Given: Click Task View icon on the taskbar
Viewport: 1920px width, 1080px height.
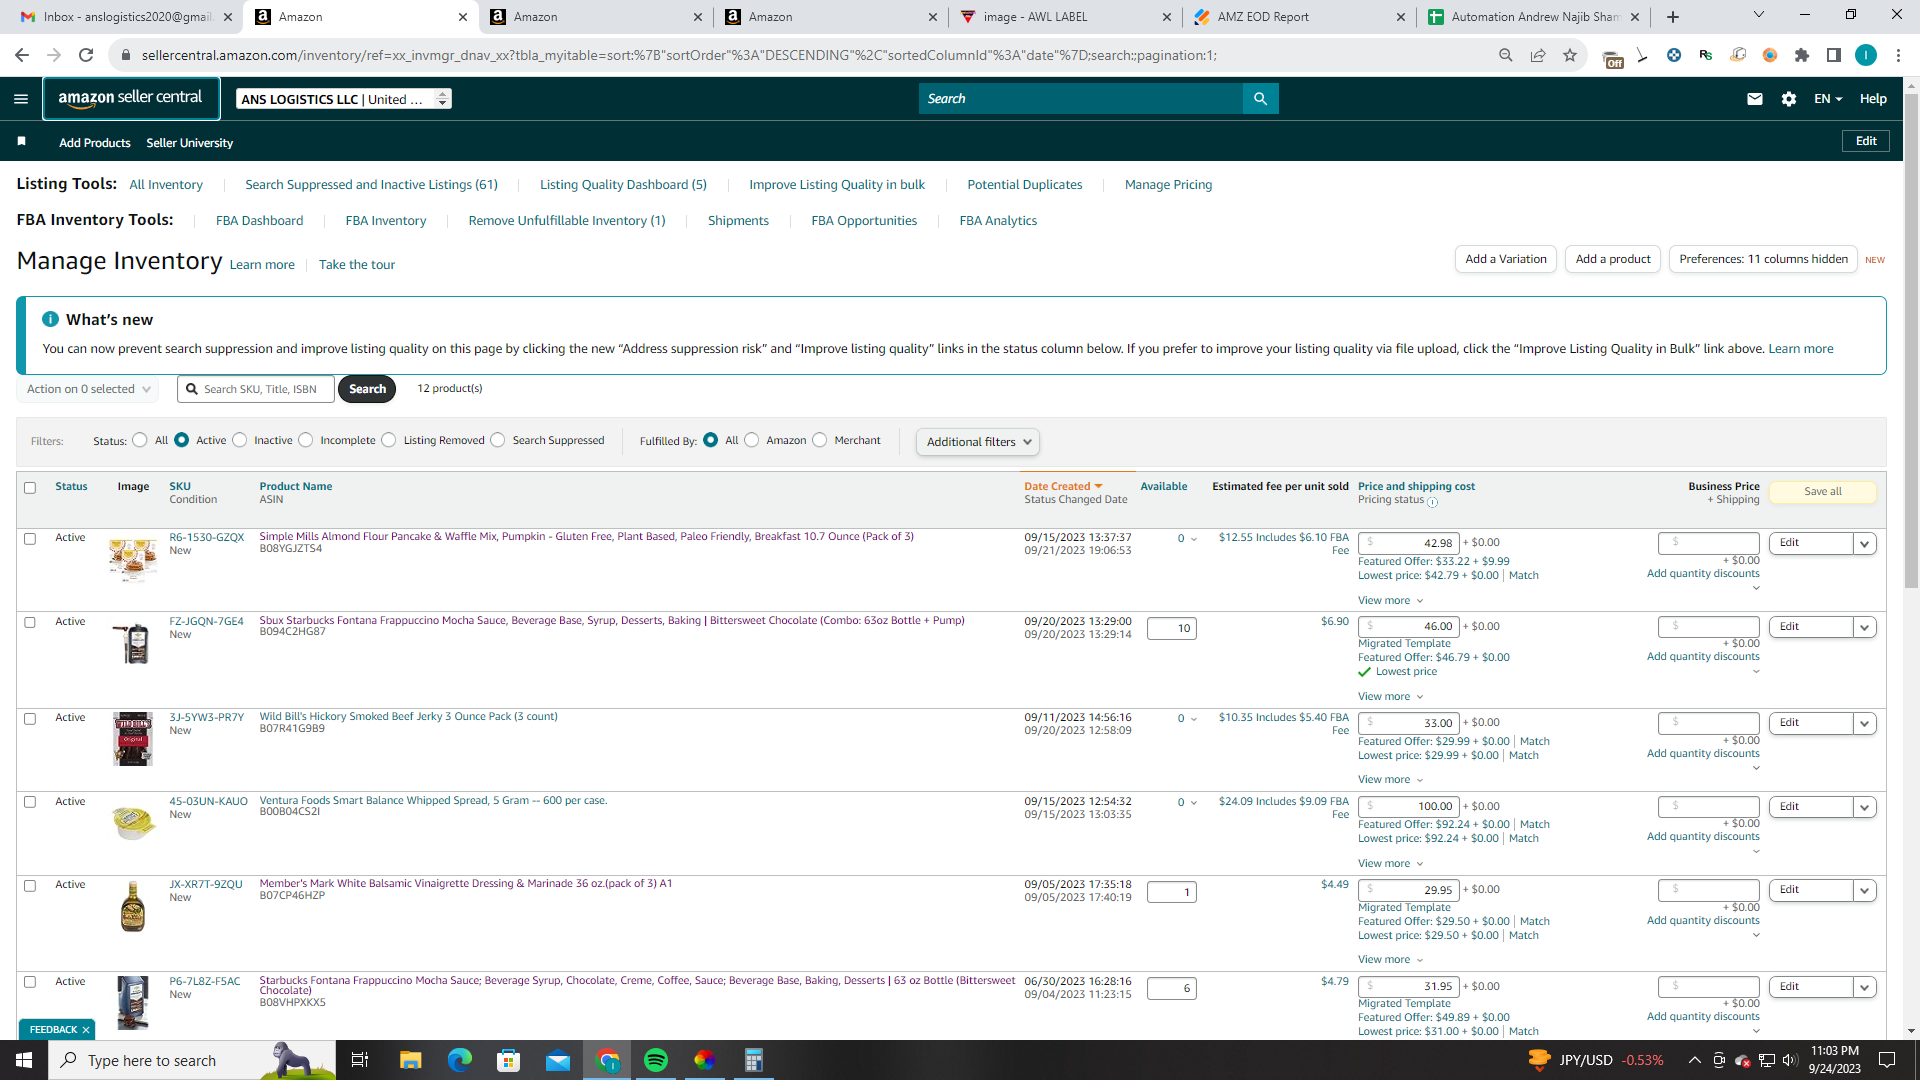Looking at the screenshot, I should pos(360,1060).
